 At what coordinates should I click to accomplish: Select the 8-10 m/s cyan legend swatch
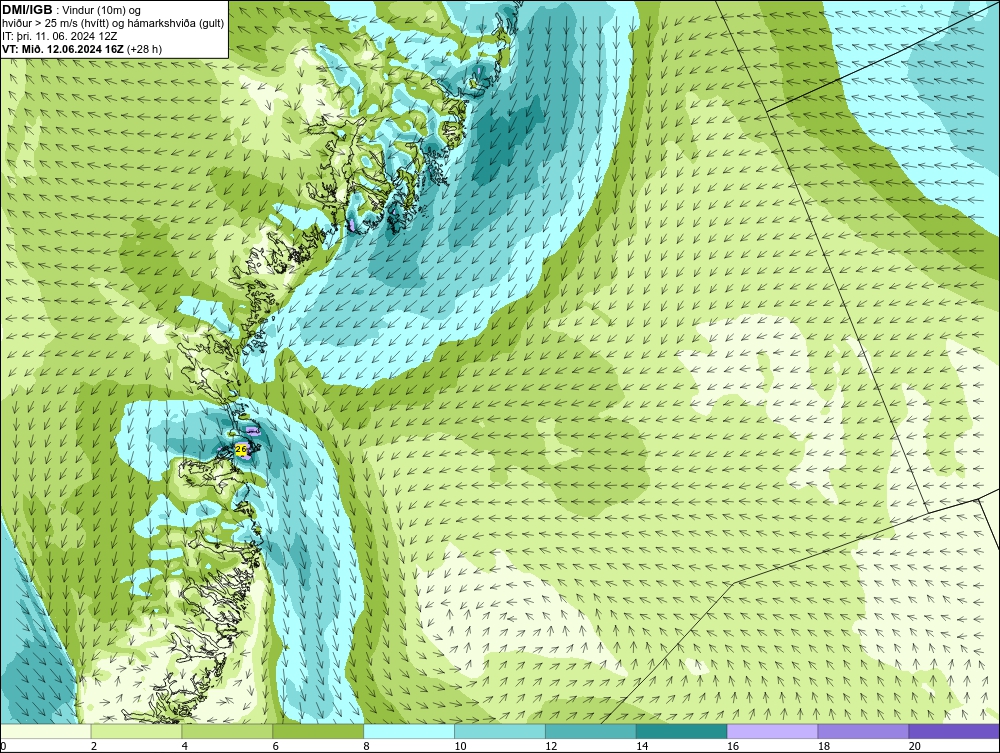tap(409, 731)
